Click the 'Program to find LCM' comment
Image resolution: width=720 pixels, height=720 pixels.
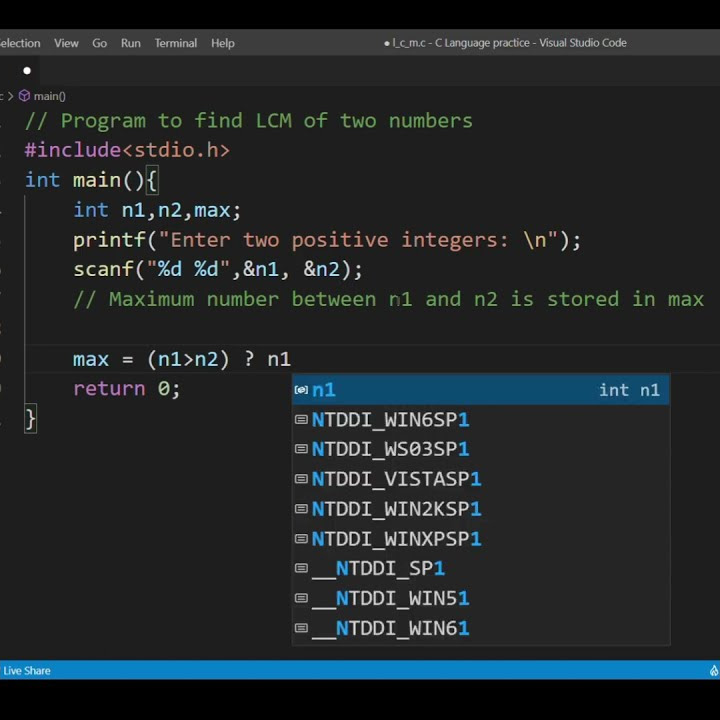(248, 121)
